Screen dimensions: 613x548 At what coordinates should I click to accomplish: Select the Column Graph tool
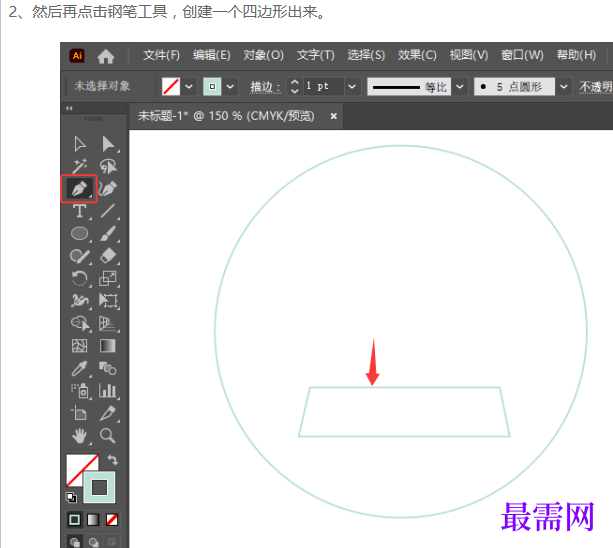[x=108, y=391]
